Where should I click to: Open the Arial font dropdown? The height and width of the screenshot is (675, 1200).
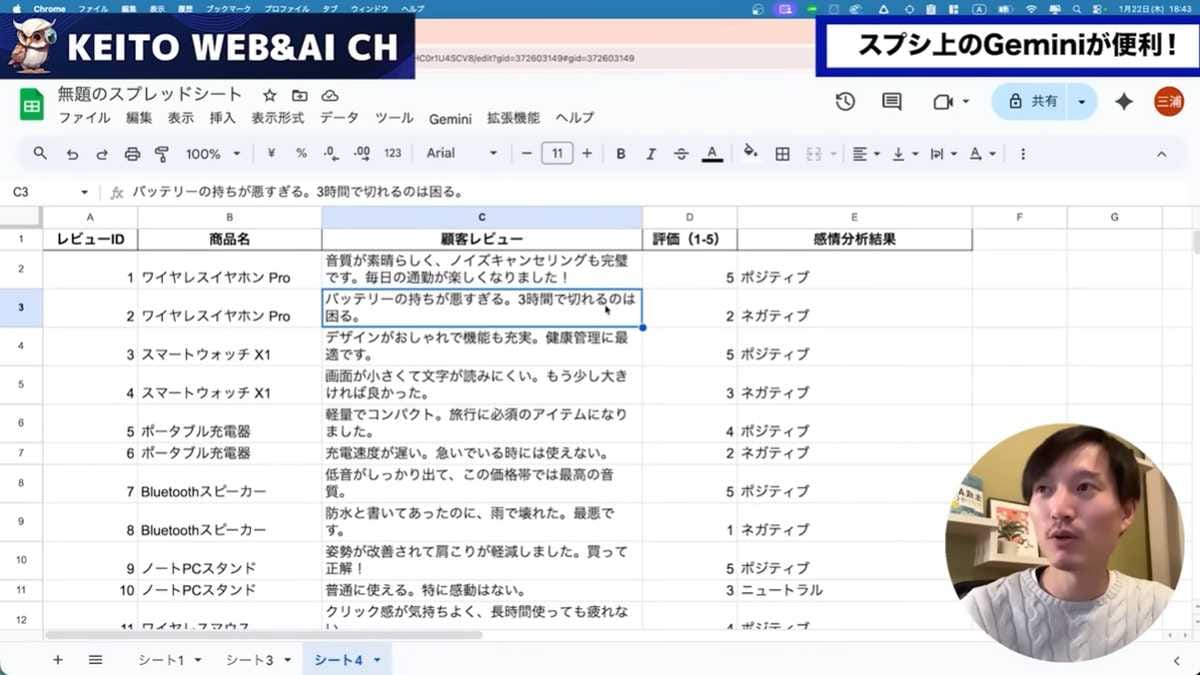(x=460, y=153)
